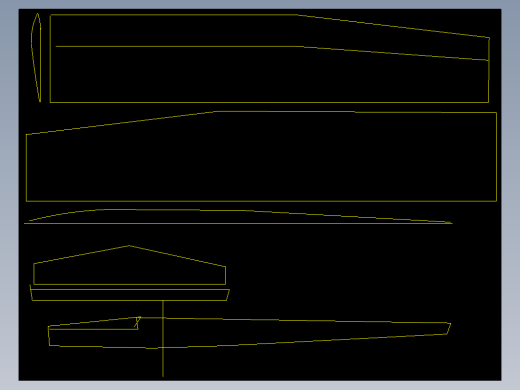The height and width of the screenshot is (390, 520).
Task: Select the narrow trapezoid strip below the fin
Action: pyautogui.click(x=130, y=293)
